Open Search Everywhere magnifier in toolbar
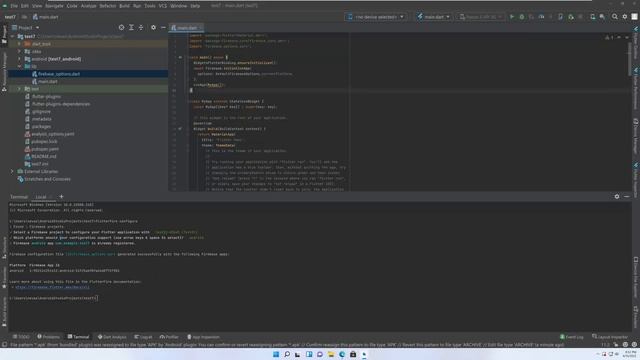The height and width of the screenshot is (360, 640). (x=615, y=17)
